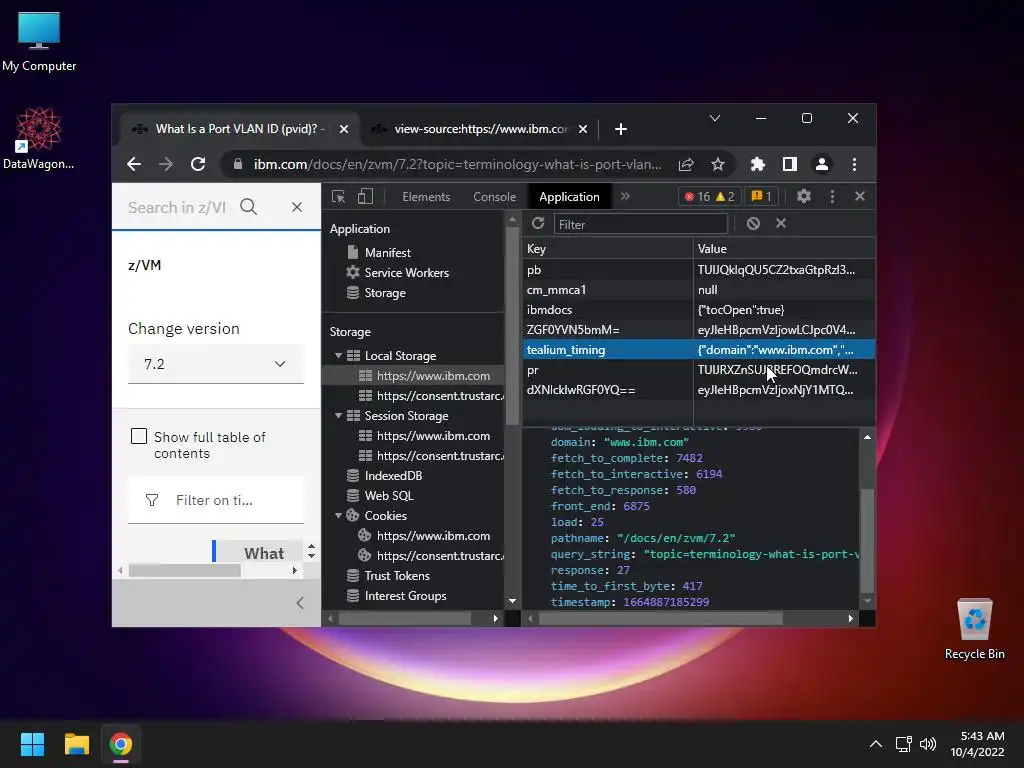Toggle the device toolbar icon
1024x768 pixels.
click(365, 197)
